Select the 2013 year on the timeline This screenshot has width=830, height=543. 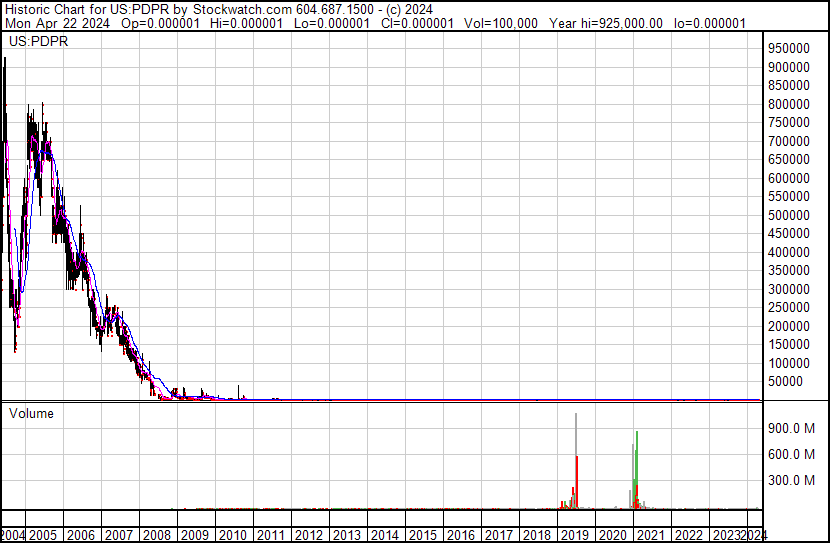click(x=347, y=536)
